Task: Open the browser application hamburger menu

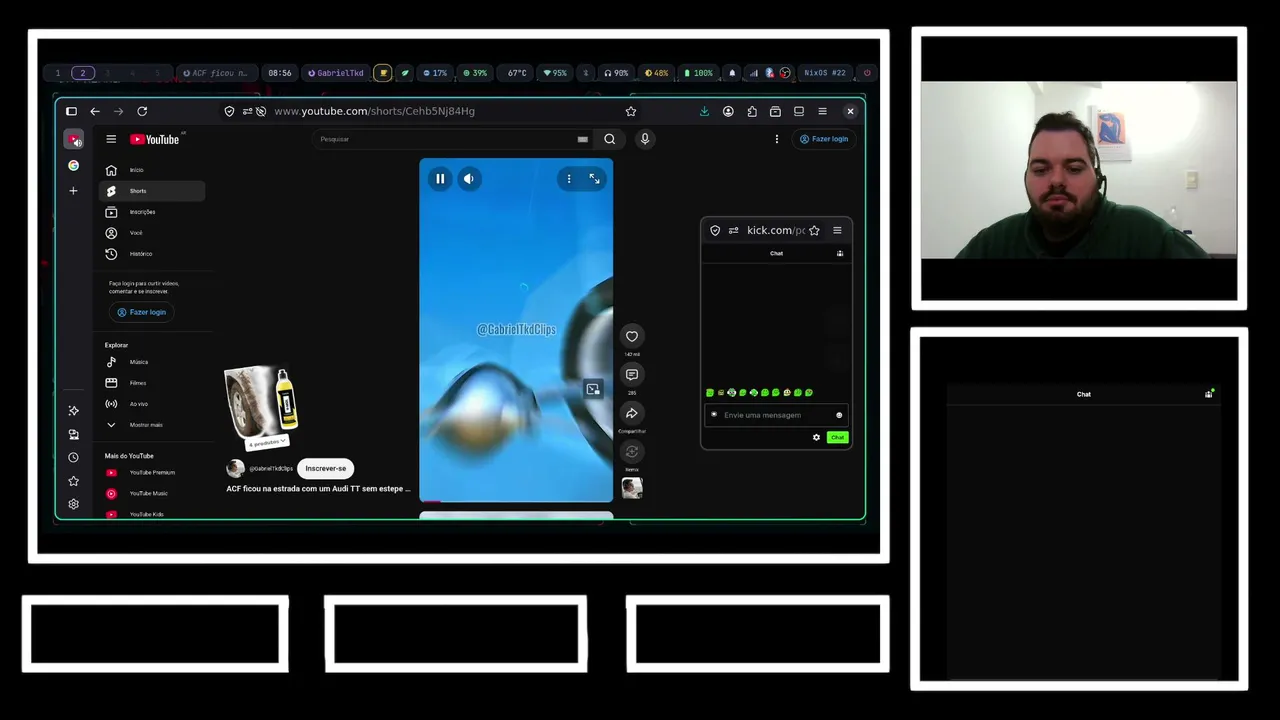Action: [822, 111]
